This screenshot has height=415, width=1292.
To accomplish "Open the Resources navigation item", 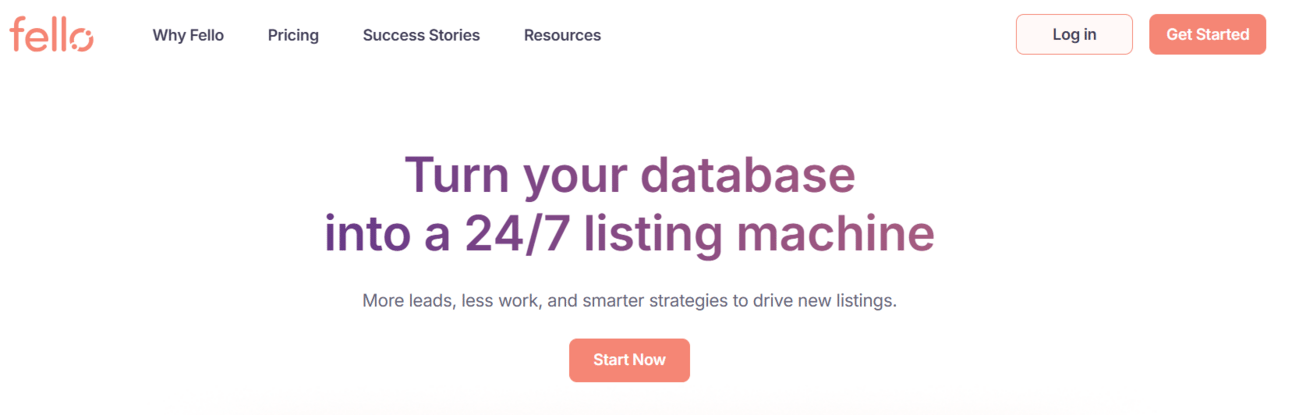I will pyautogui.click(x=562, y=35).
